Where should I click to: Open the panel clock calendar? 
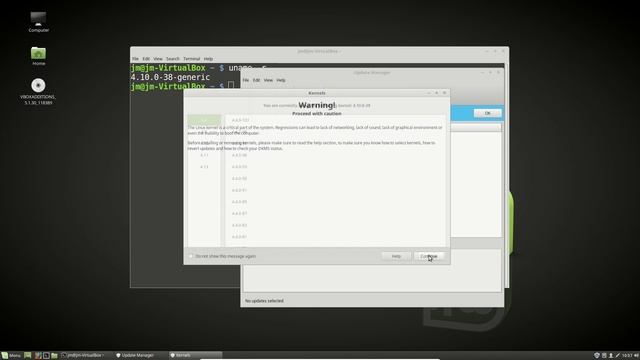627,356
